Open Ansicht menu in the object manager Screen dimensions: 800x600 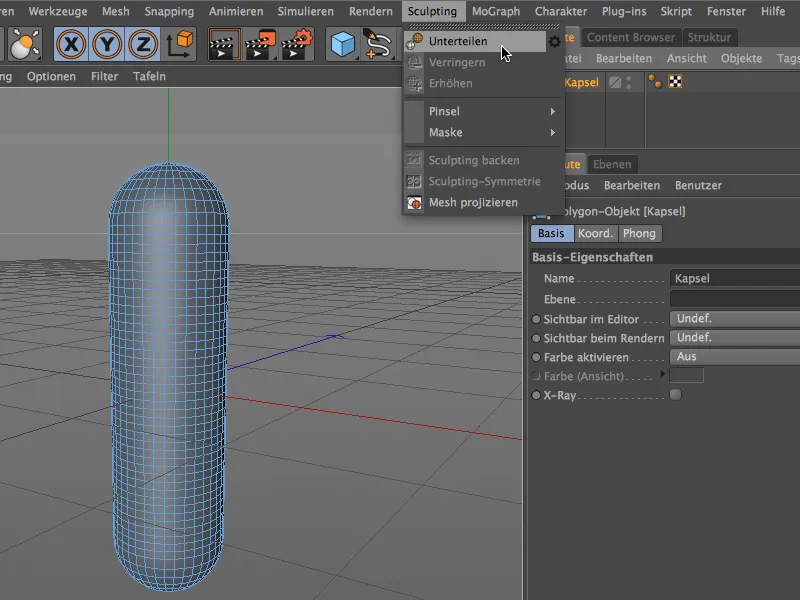click(x=686, y=59)
